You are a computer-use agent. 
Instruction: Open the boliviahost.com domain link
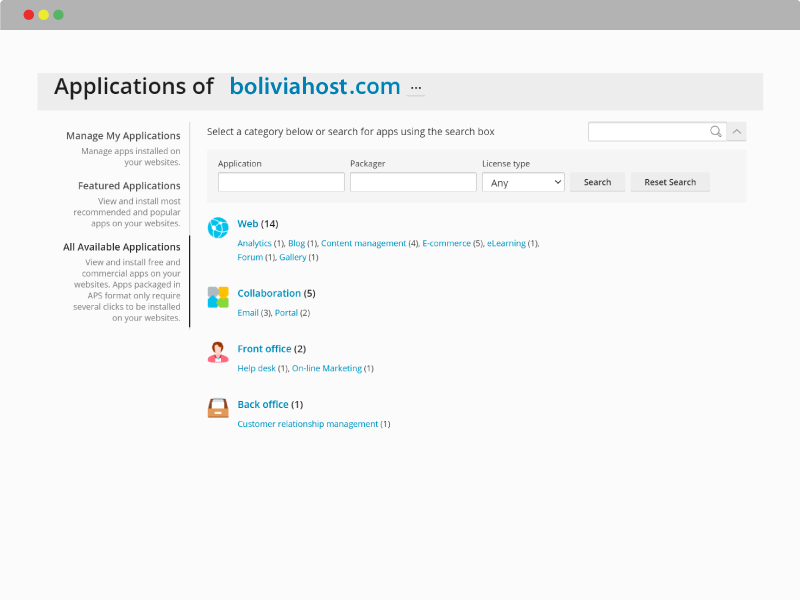coord(315,86)
